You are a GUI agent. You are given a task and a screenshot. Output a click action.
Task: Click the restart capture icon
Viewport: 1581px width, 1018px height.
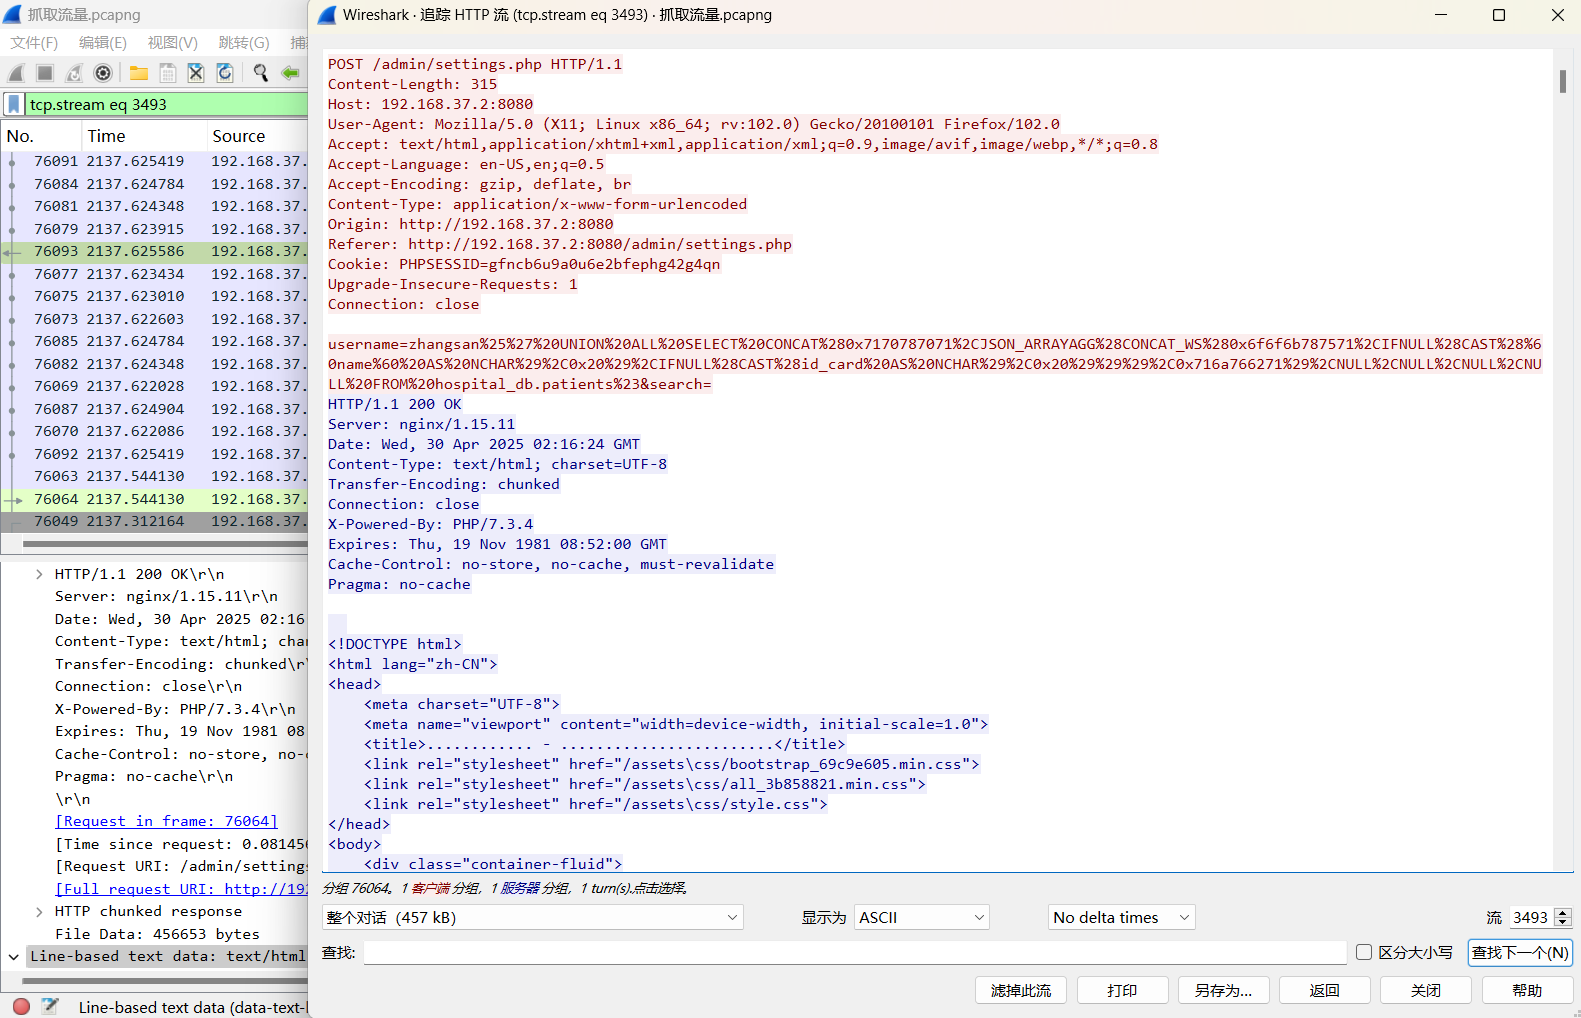[74, 73]
